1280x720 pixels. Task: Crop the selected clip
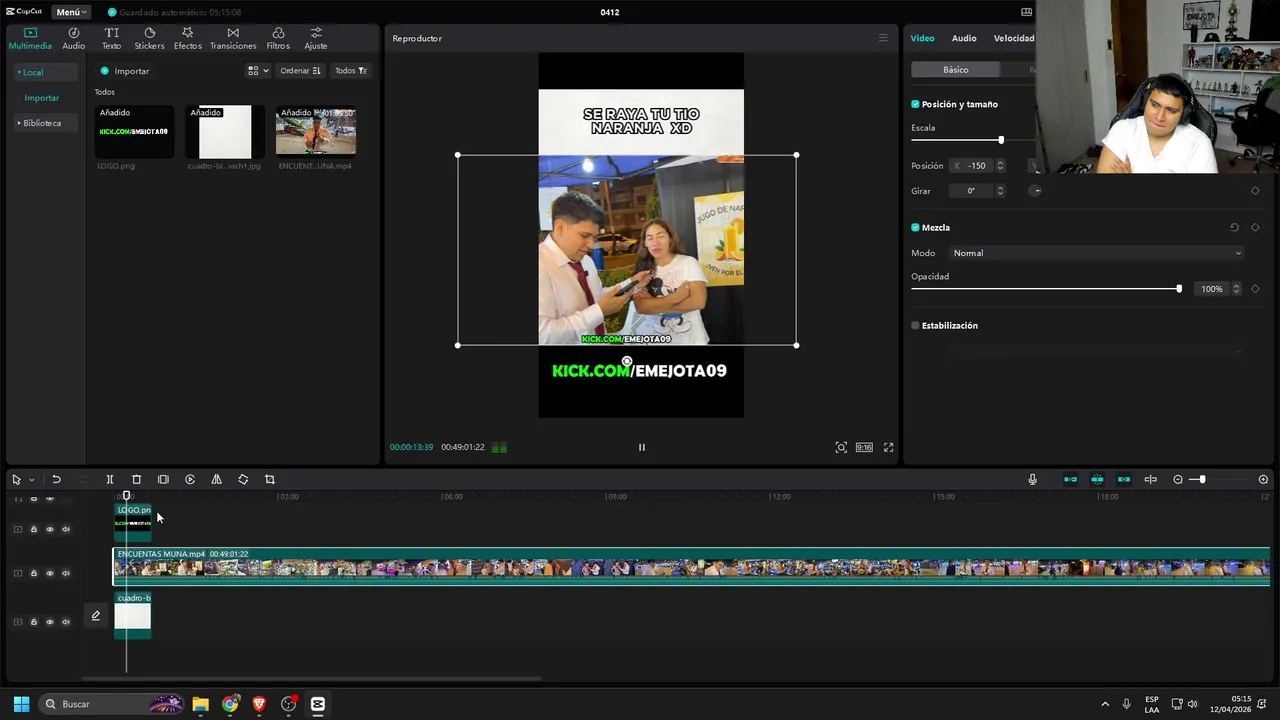point(270,480)
